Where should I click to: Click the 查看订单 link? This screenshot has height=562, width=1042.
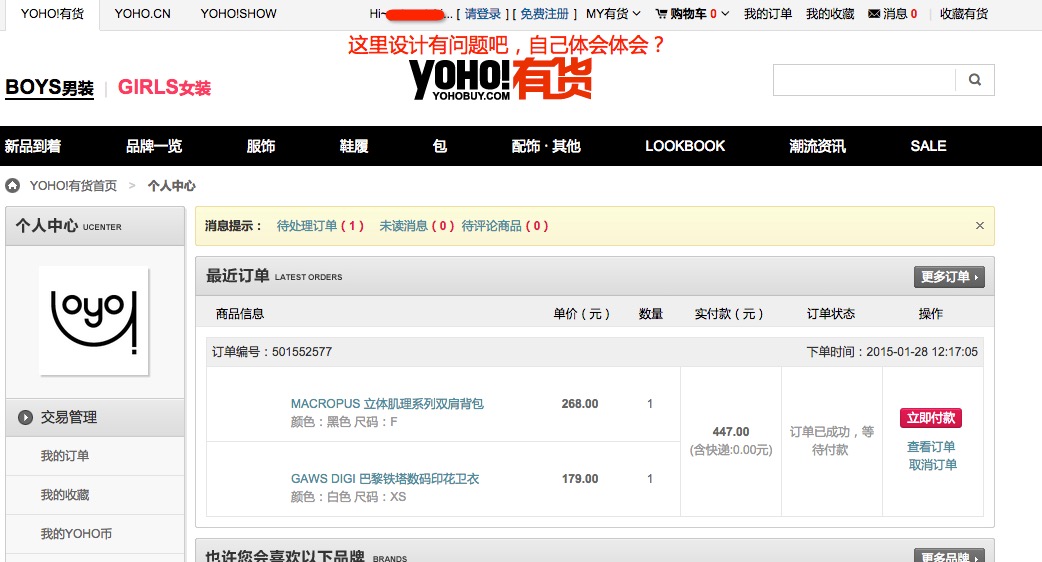click(931, 446)
